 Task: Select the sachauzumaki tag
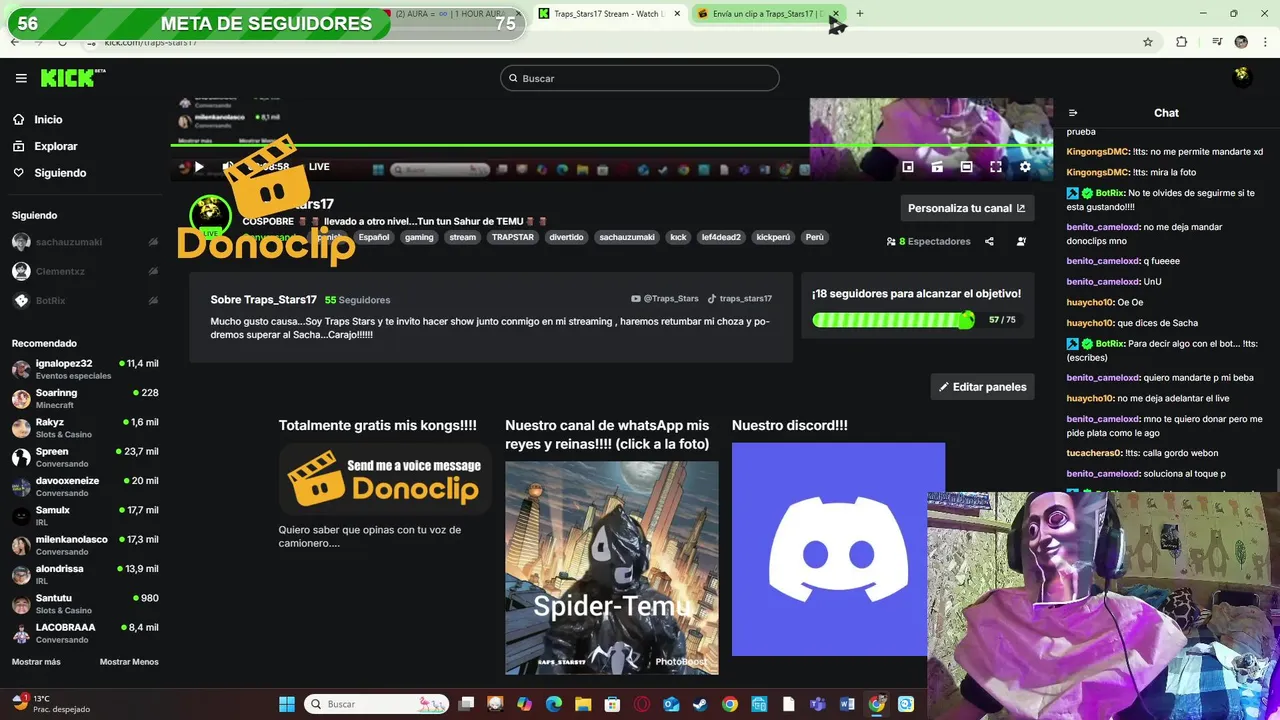click(627, 238)
